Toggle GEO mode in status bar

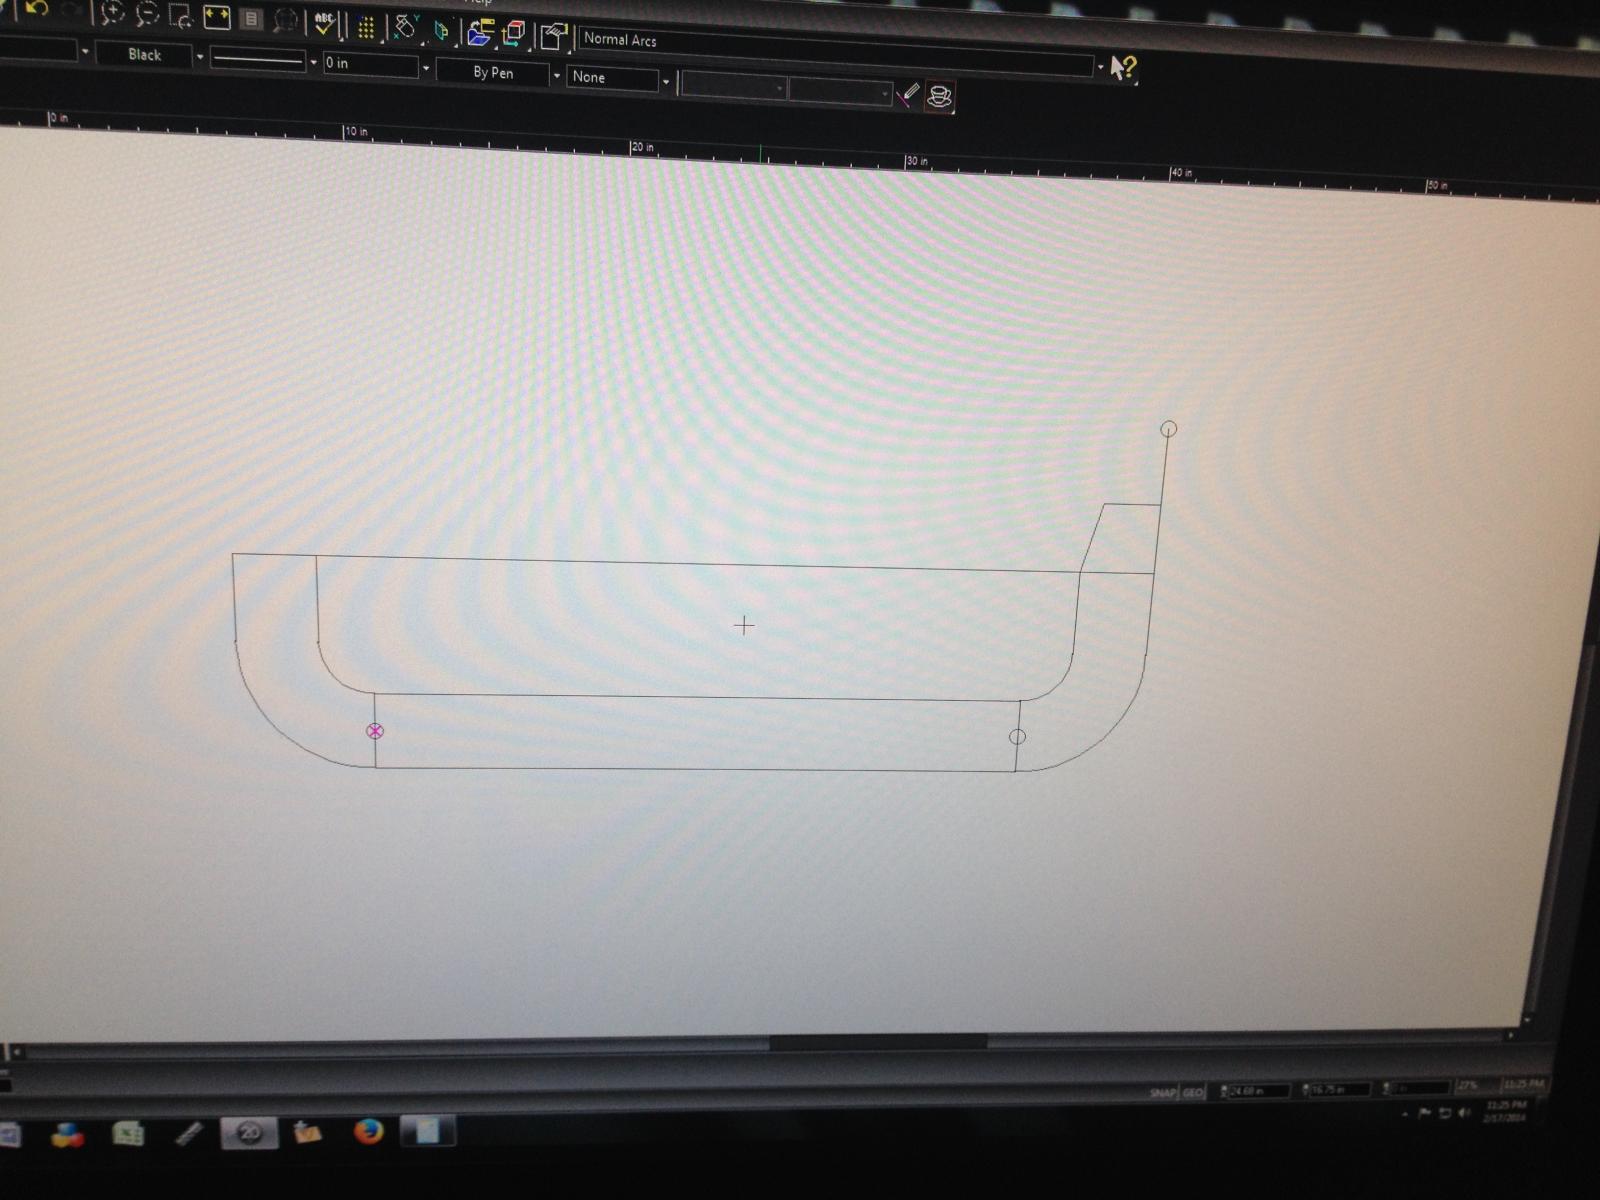[x=1193, y=1092]
